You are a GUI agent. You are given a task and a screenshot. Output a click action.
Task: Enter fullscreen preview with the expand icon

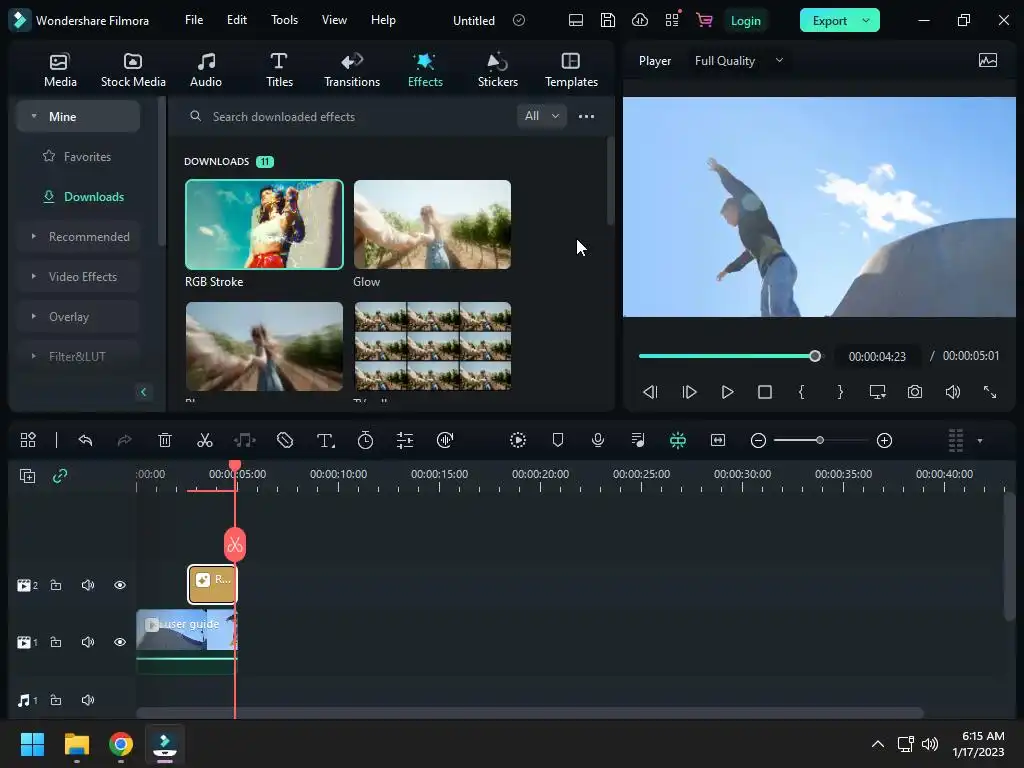click(990, 392)
